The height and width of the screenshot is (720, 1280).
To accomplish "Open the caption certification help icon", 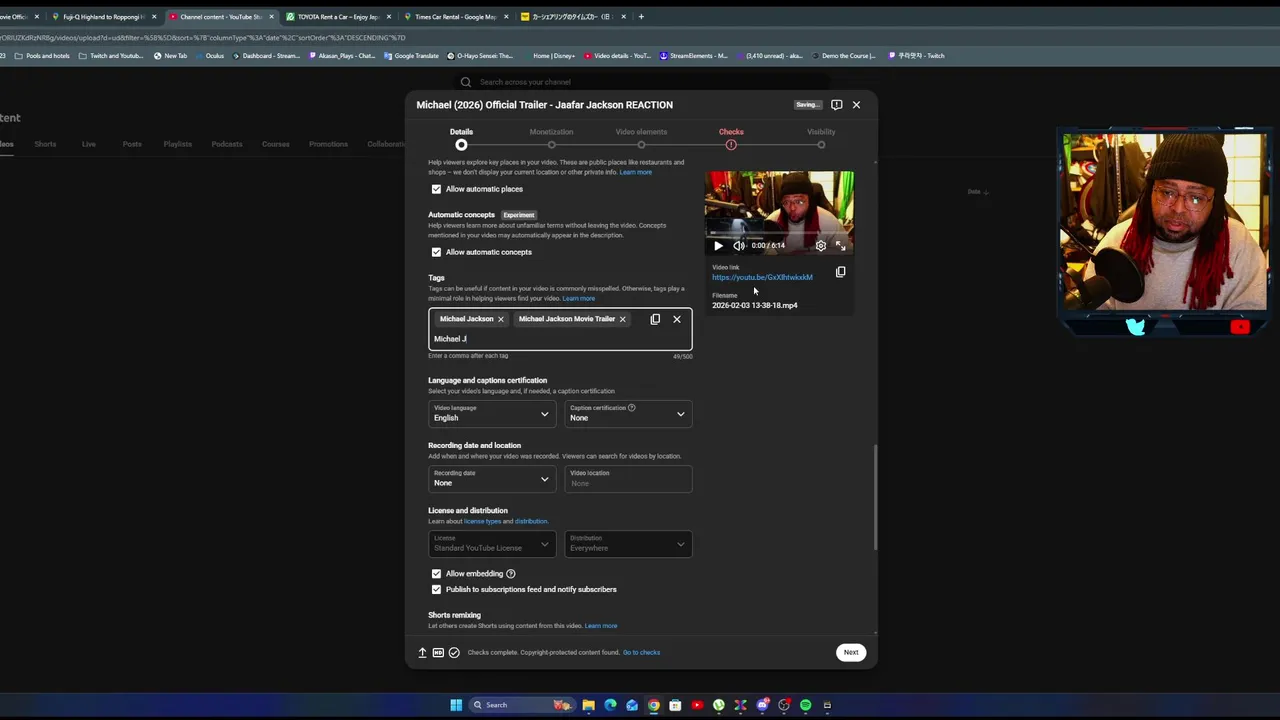I will [631, 408].
